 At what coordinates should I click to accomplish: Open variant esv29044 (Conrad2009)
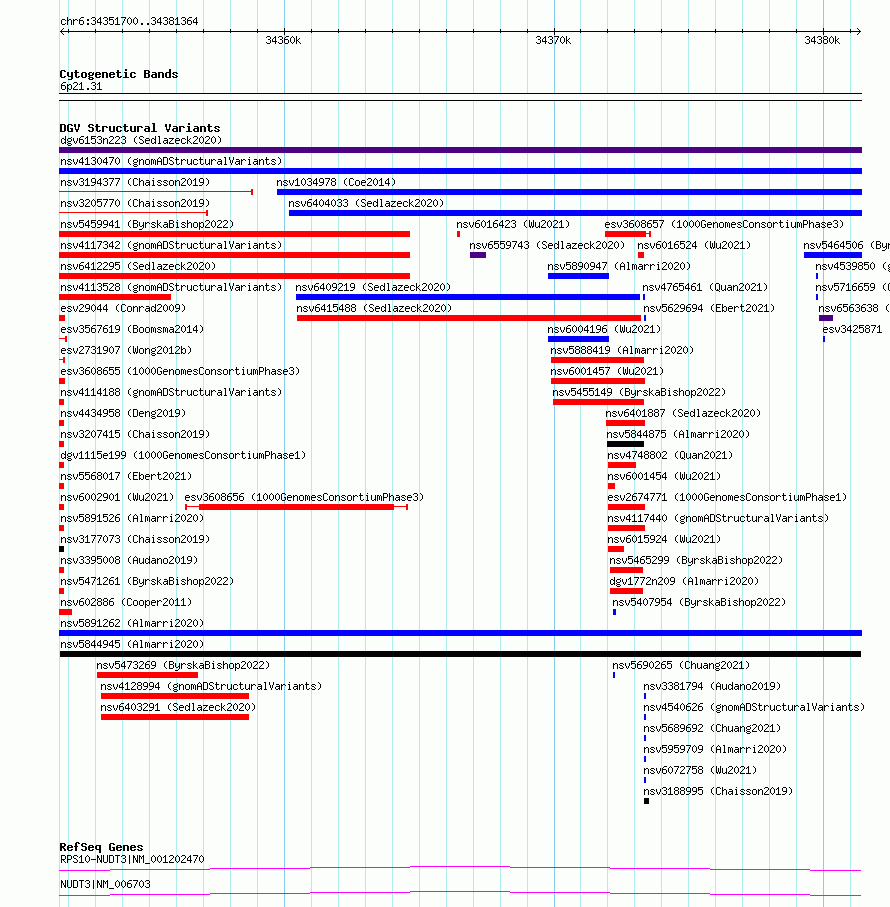pos(123,308)
